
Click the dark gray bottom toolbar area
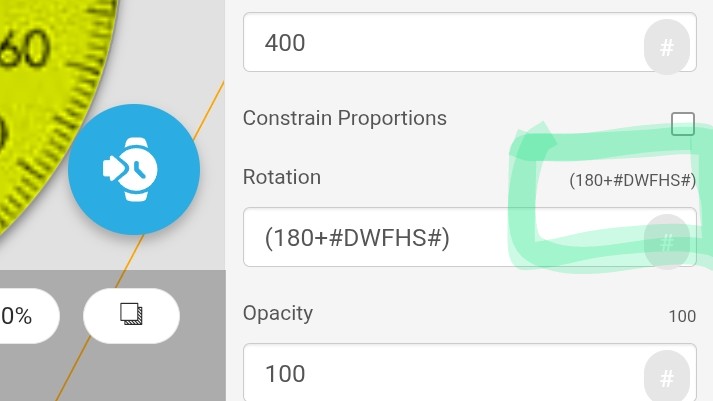tap(190, 370)
